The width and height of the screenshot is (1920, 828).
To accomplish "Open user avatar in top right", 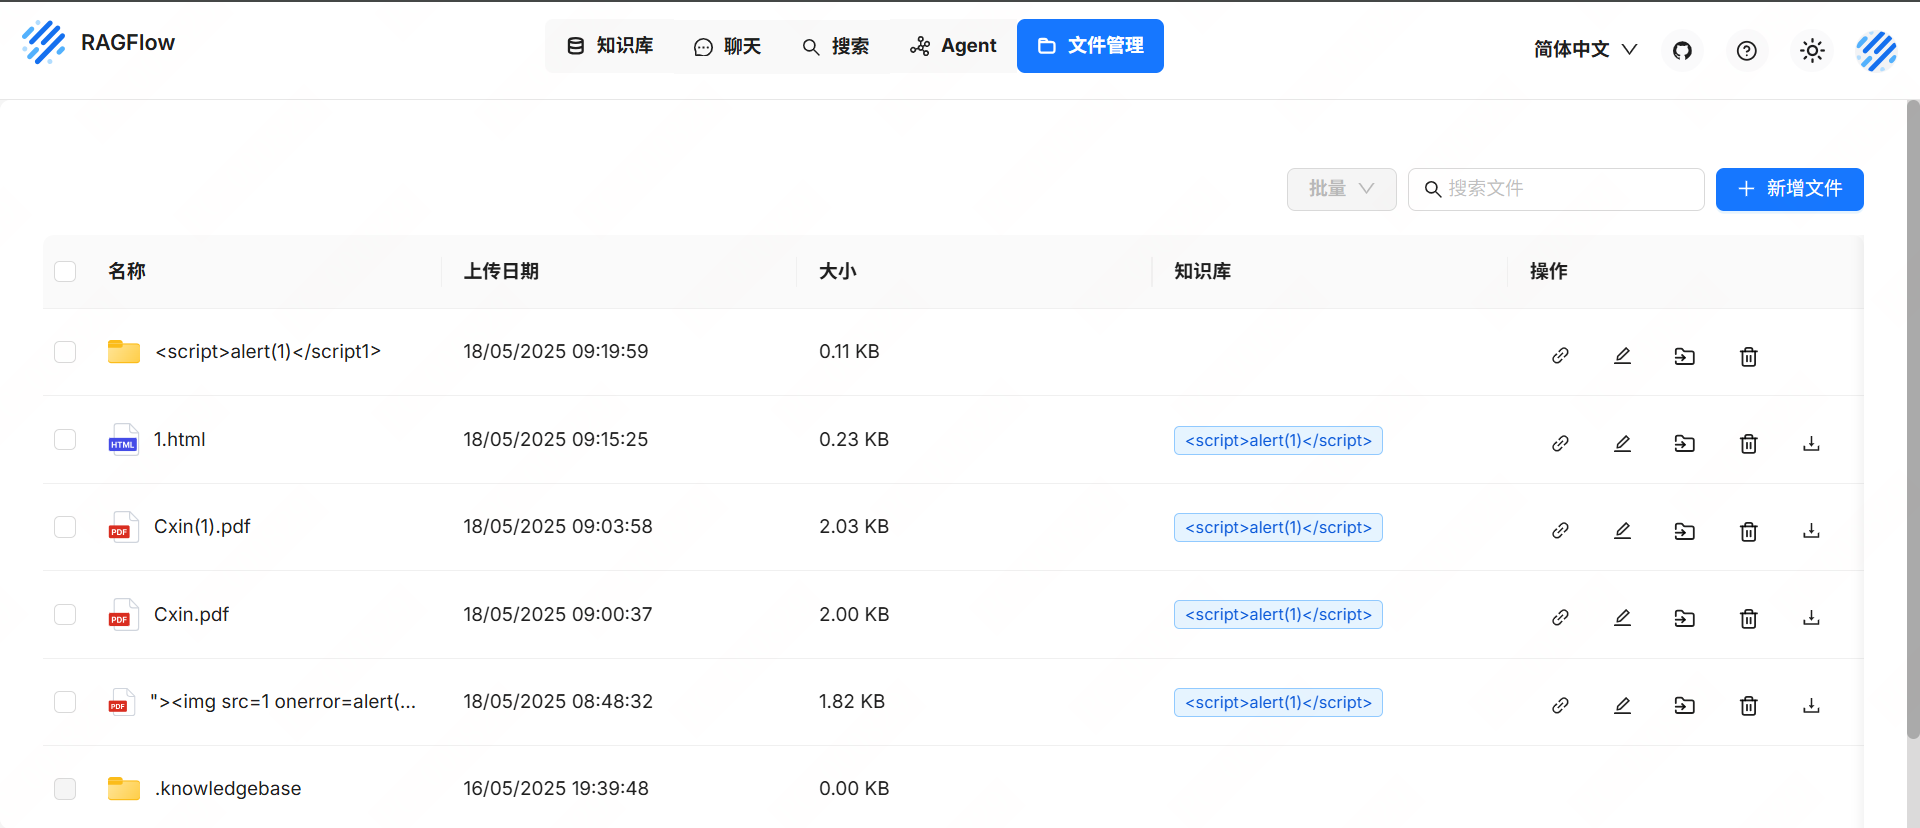I will point(1877,50).
